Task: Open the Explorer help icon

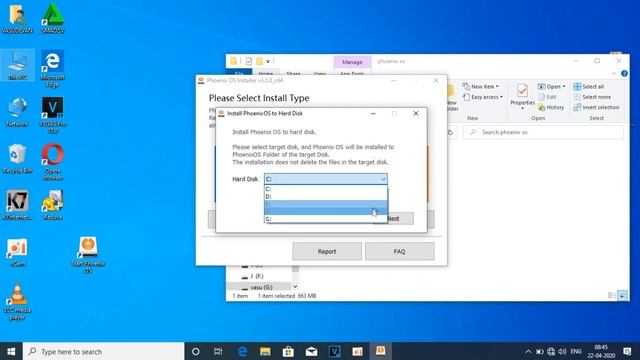Action: coord(624,73)
